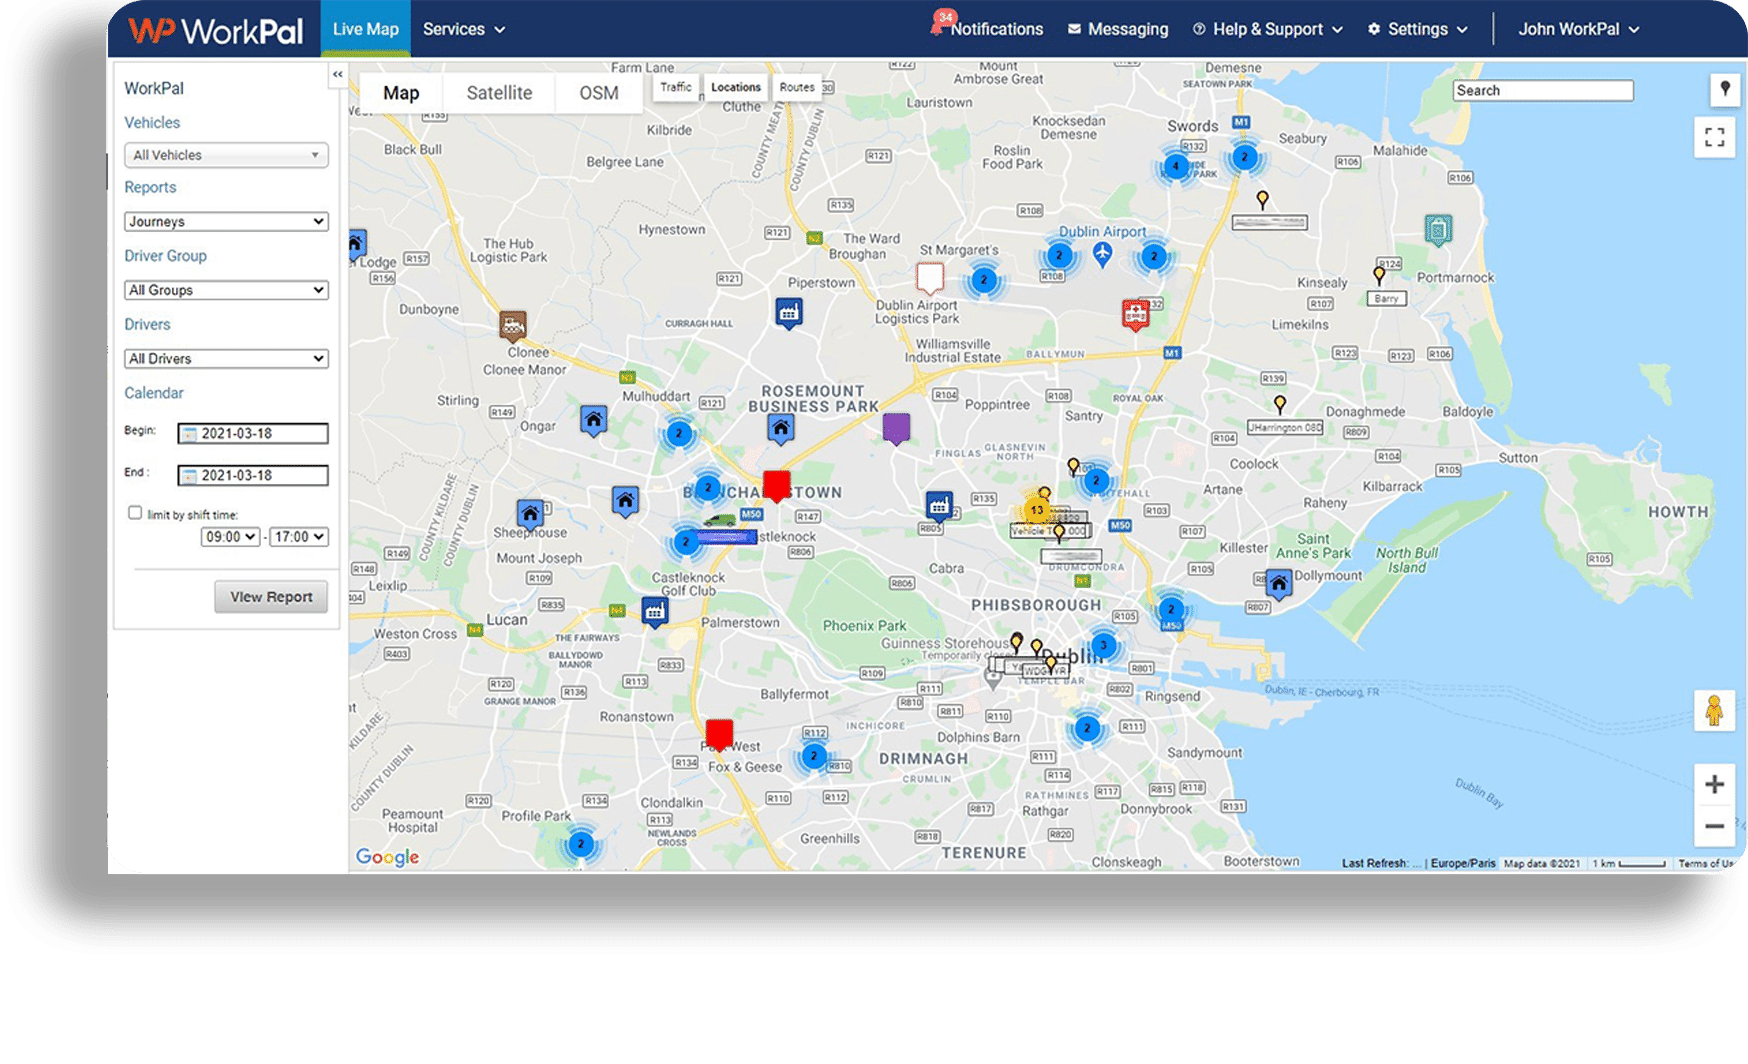Click the map location pin button
The image size is (1748, 1064).
1724,89
